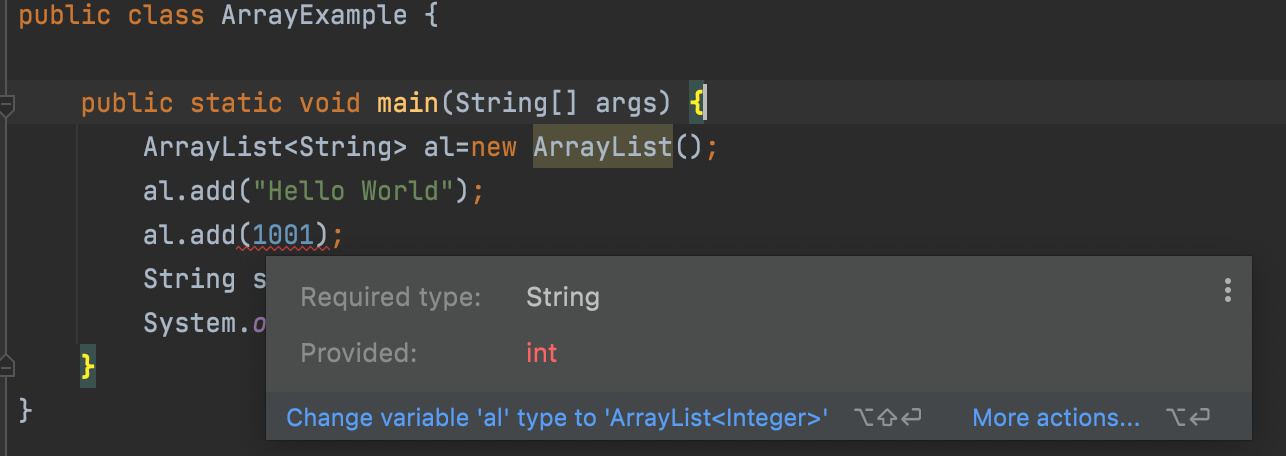Click the red 'int' provided type

(x=541, y=353)
